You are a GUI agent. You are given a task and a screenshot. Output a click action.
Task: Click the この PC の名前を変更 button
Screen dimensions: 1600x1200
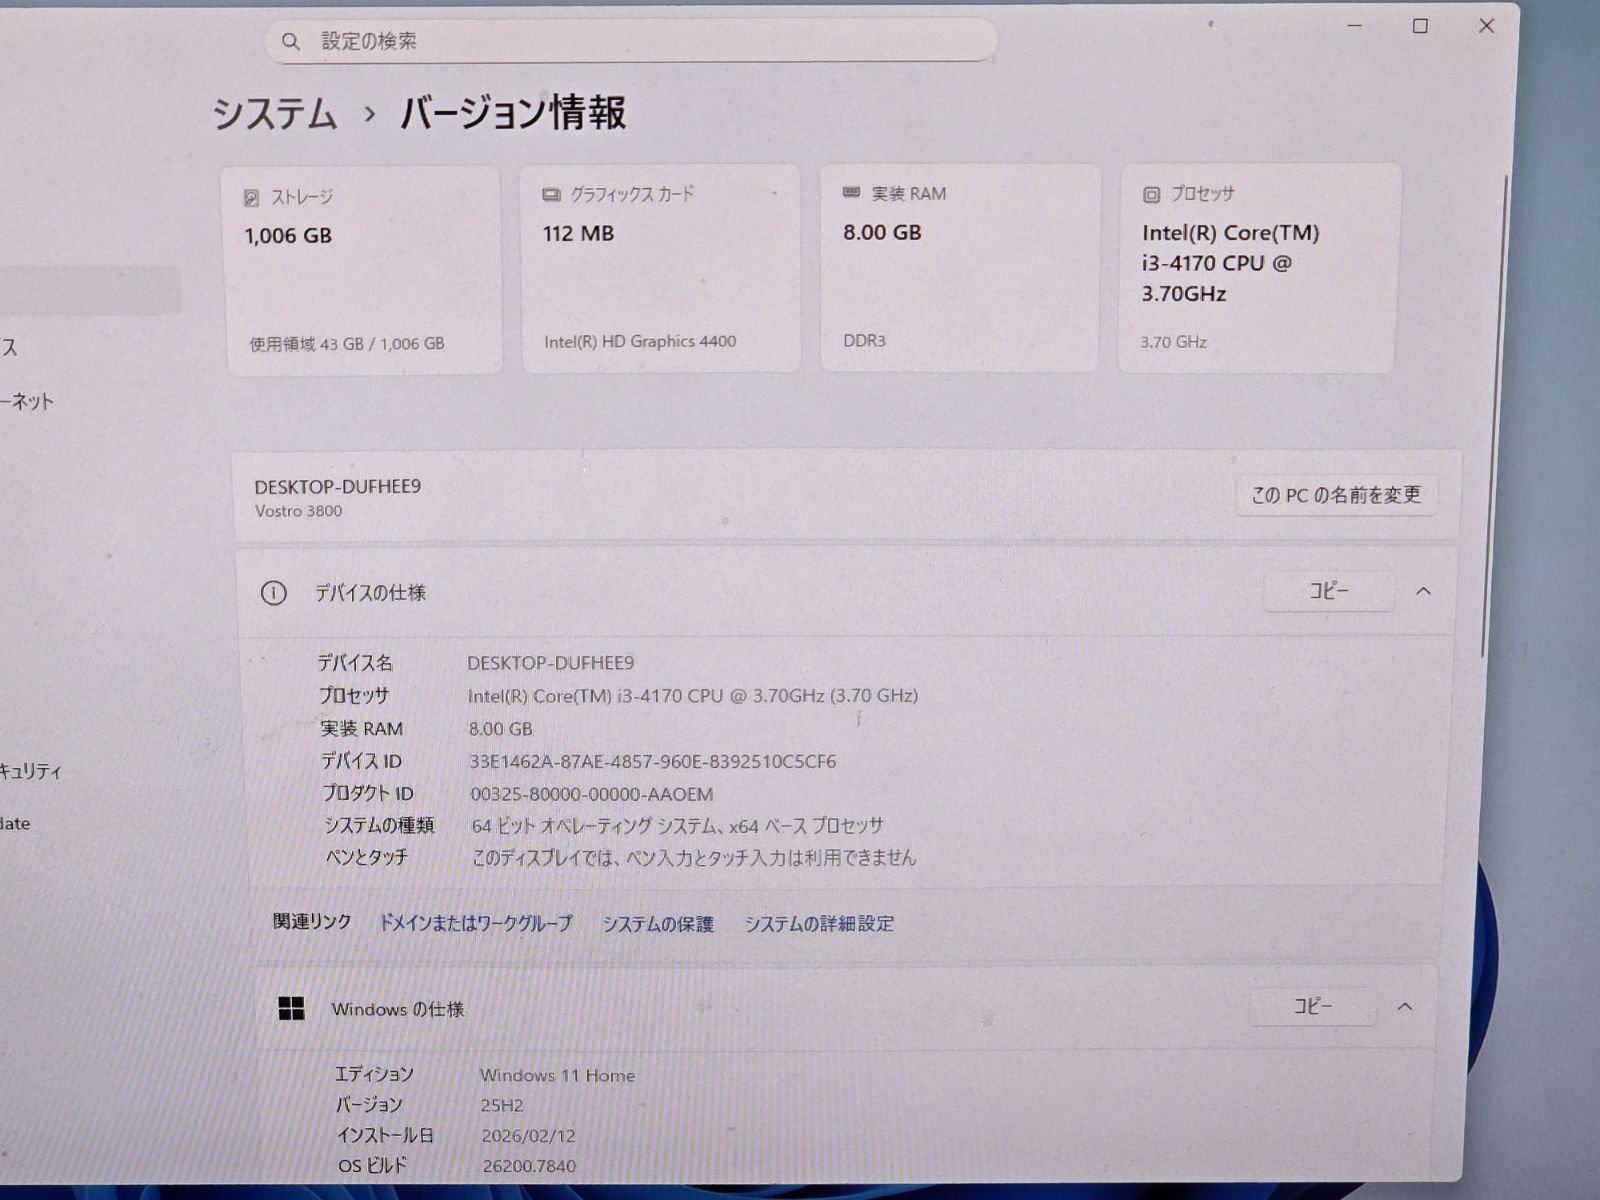point(1335,495)
